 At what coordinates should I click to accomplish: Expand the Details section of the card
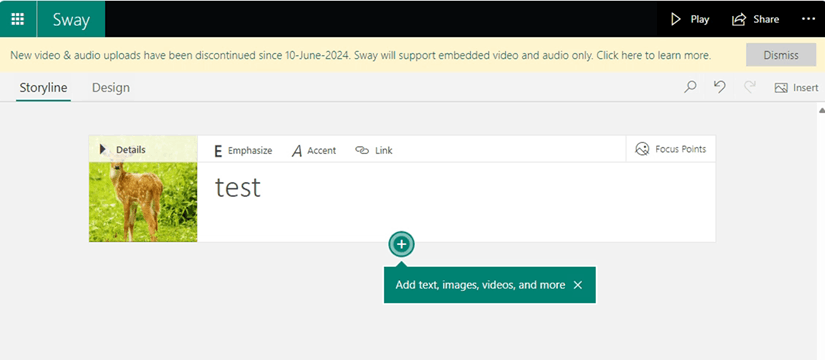tap(123, 150)
